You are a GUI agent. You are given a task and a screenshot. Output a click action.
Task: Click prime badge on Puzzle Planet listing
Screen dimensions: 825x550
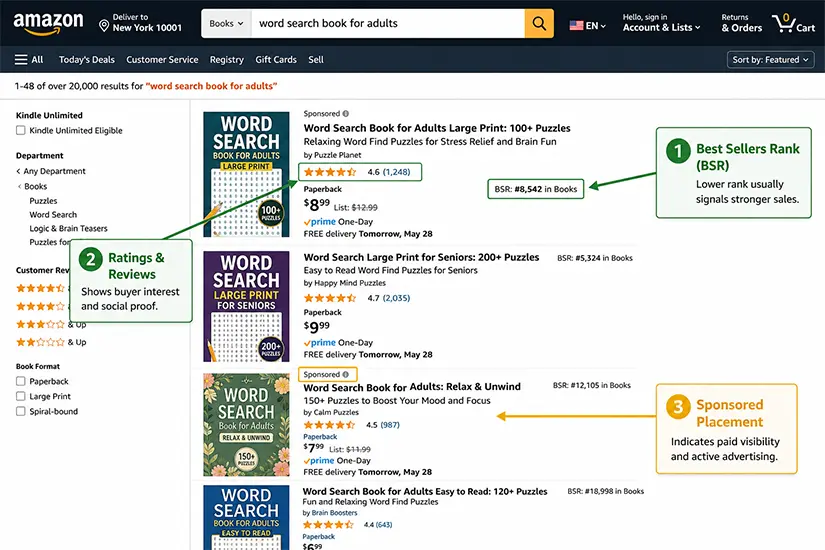pyautogui.click(x=319, y=222)
